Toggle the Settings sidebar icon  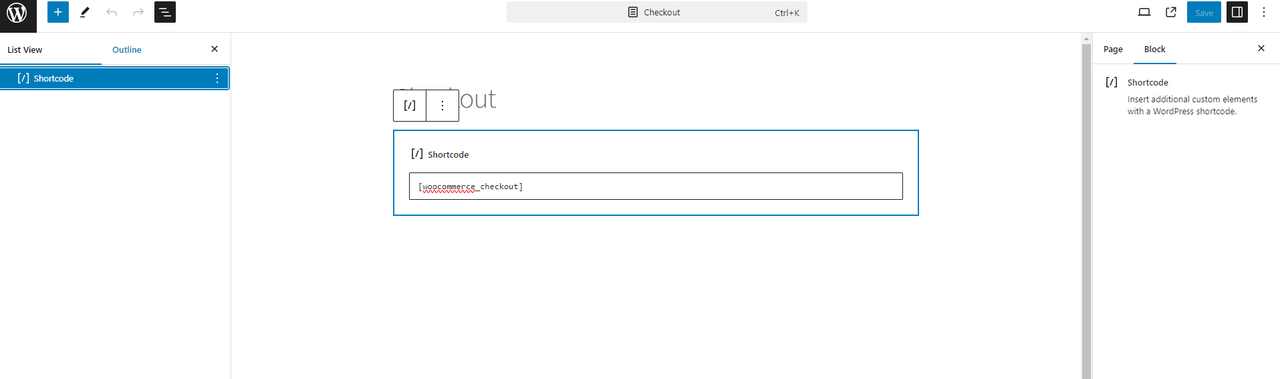1237,13
